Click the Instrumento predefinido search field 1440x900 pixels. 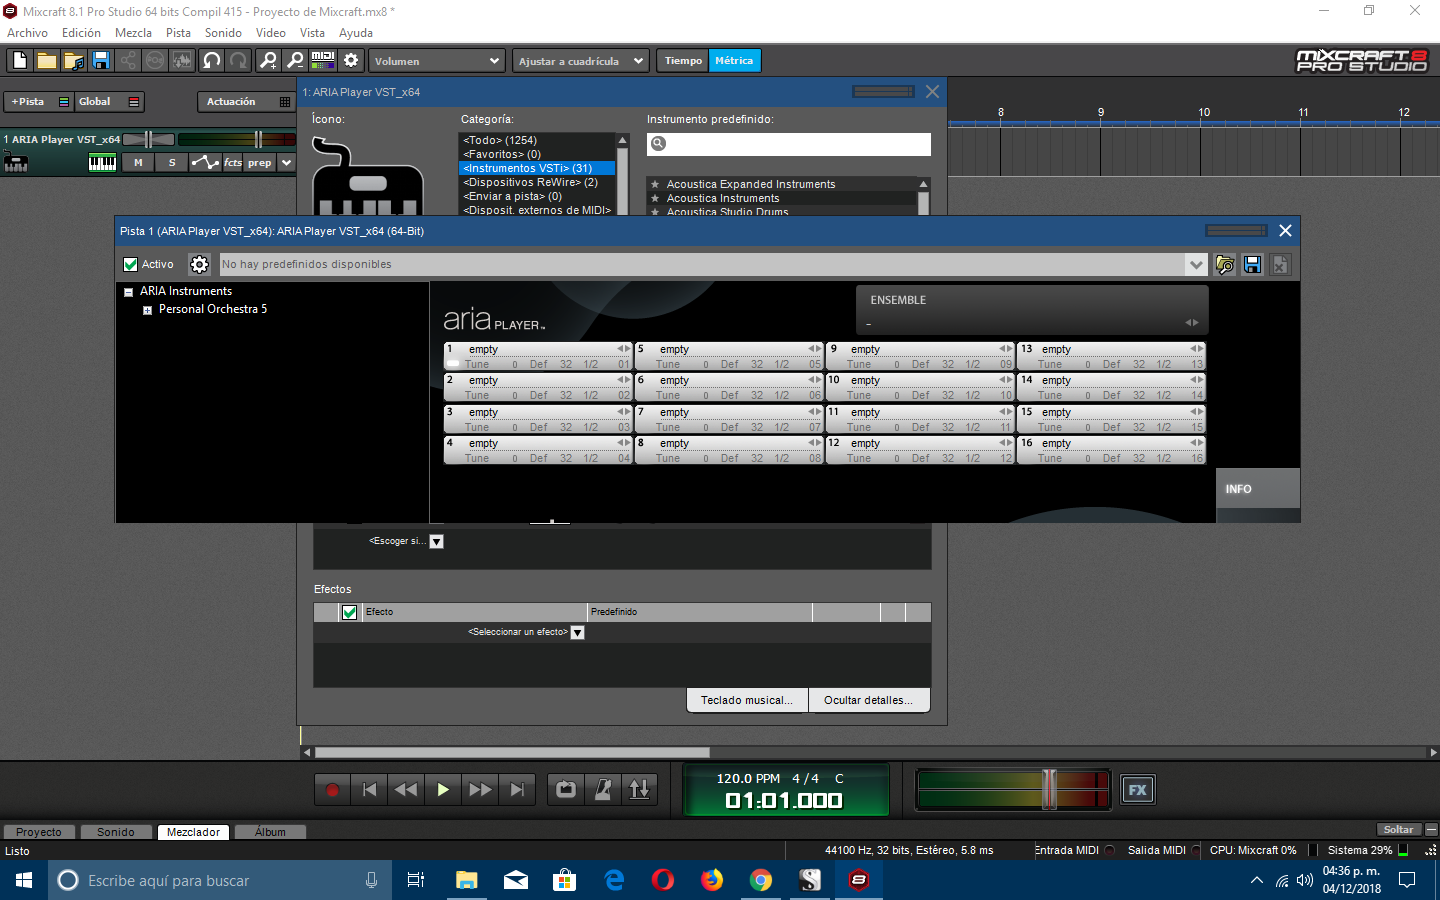tap(789, 144)
